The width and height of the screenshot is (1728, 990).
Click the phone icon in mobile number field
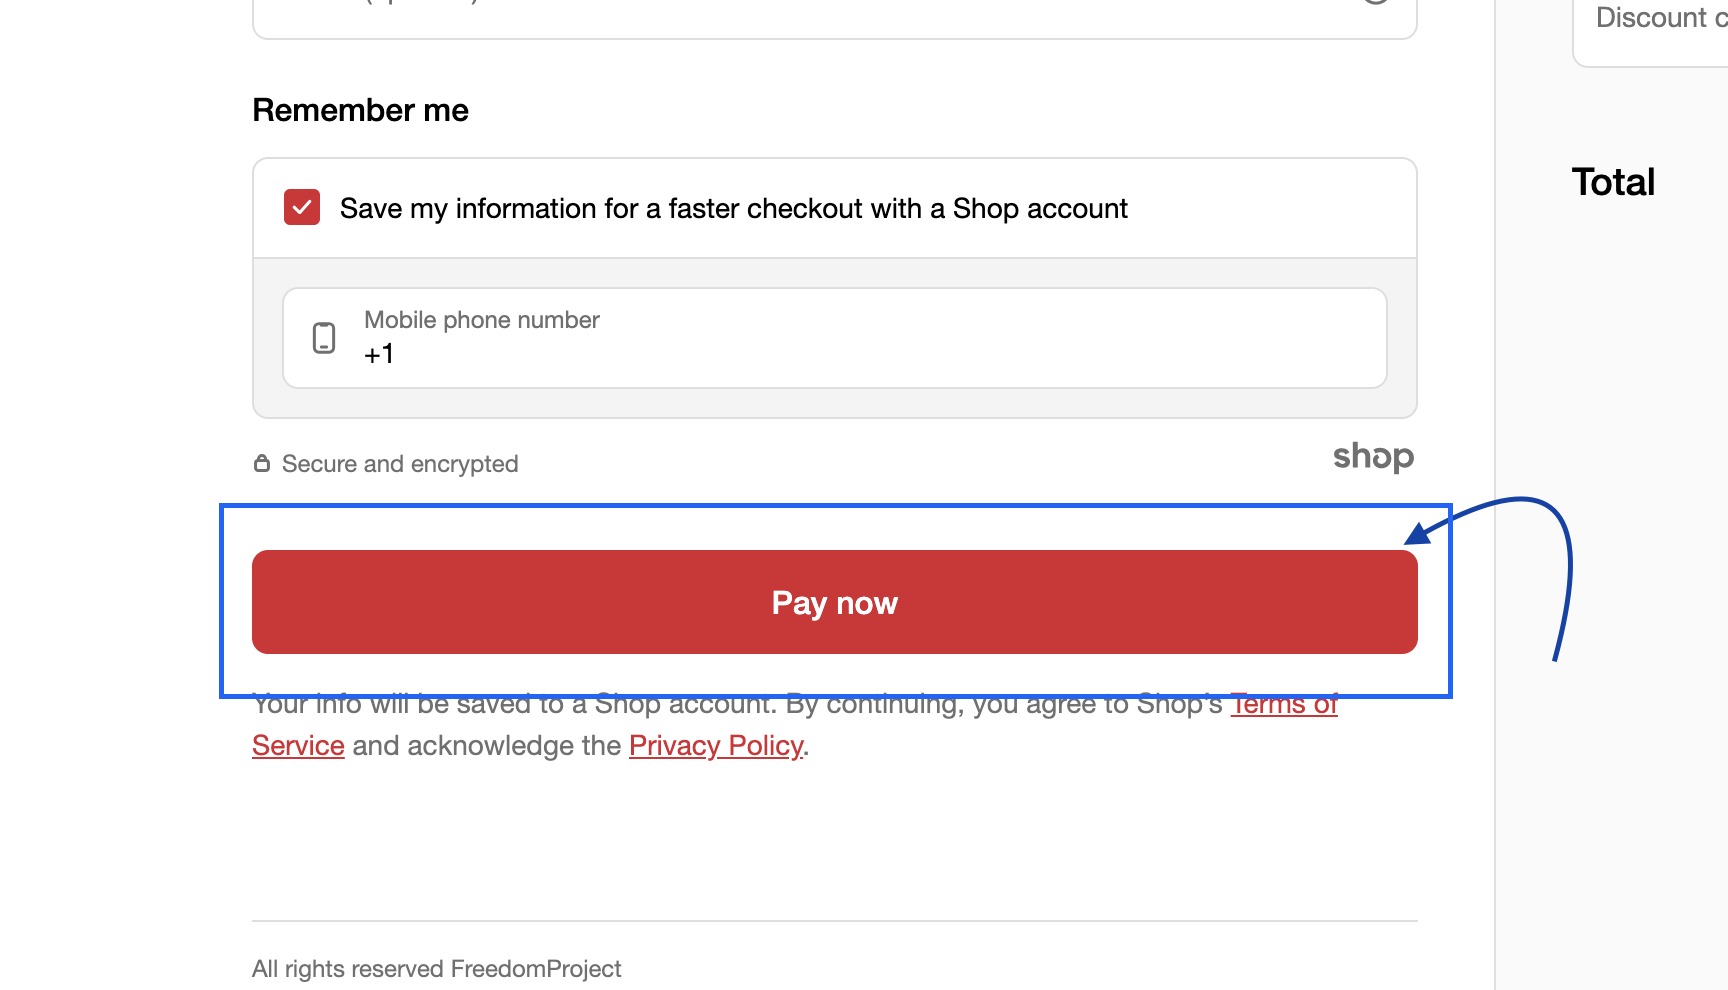(324, 338)
